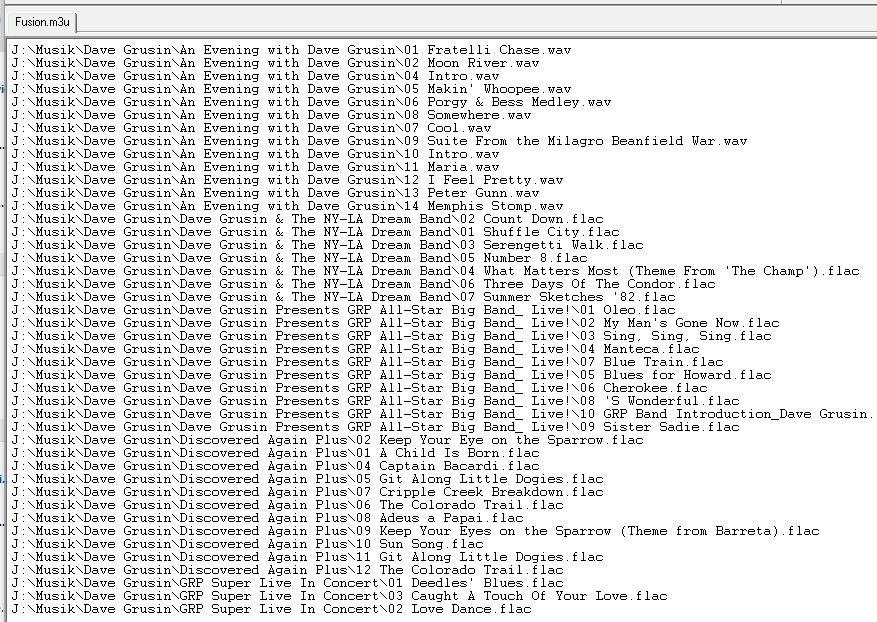Click the line '08 'S Wonderful.flac'
This screenshot has height=622, width=877.
coord(375,402)
